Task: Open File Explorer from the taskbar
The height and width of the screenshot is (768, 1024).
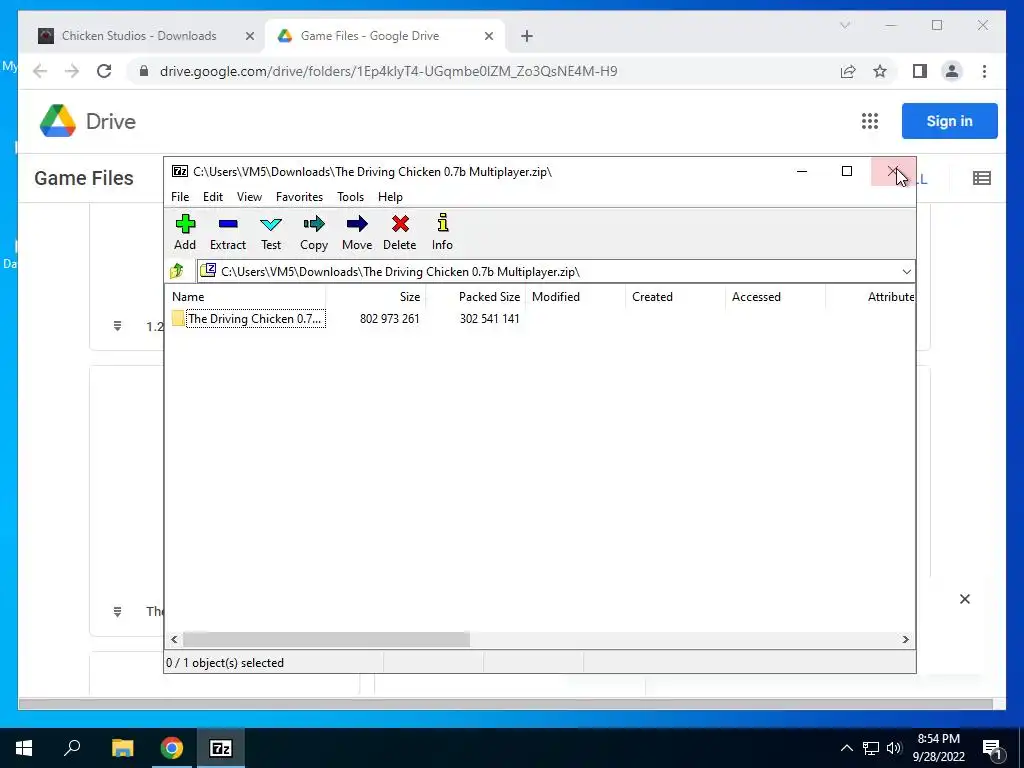Action: [122, 748]
